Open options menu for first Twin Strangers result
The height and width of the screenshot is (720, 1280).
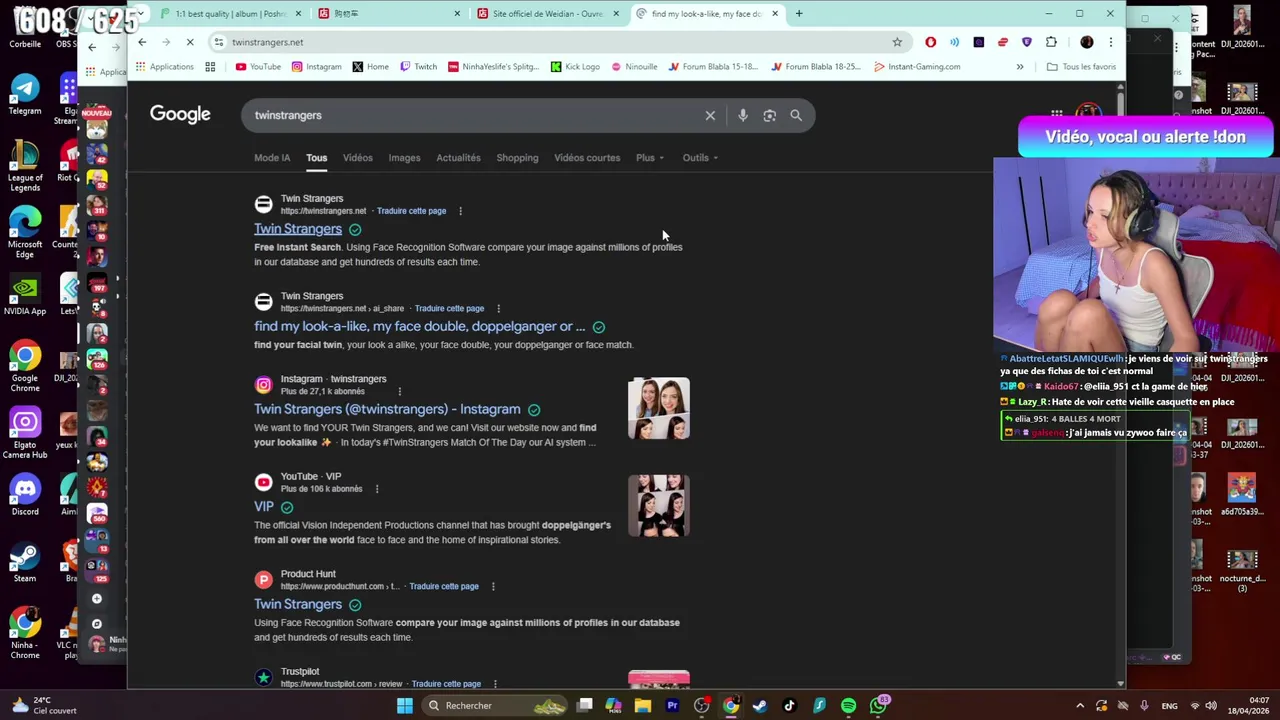click(460, 211)
